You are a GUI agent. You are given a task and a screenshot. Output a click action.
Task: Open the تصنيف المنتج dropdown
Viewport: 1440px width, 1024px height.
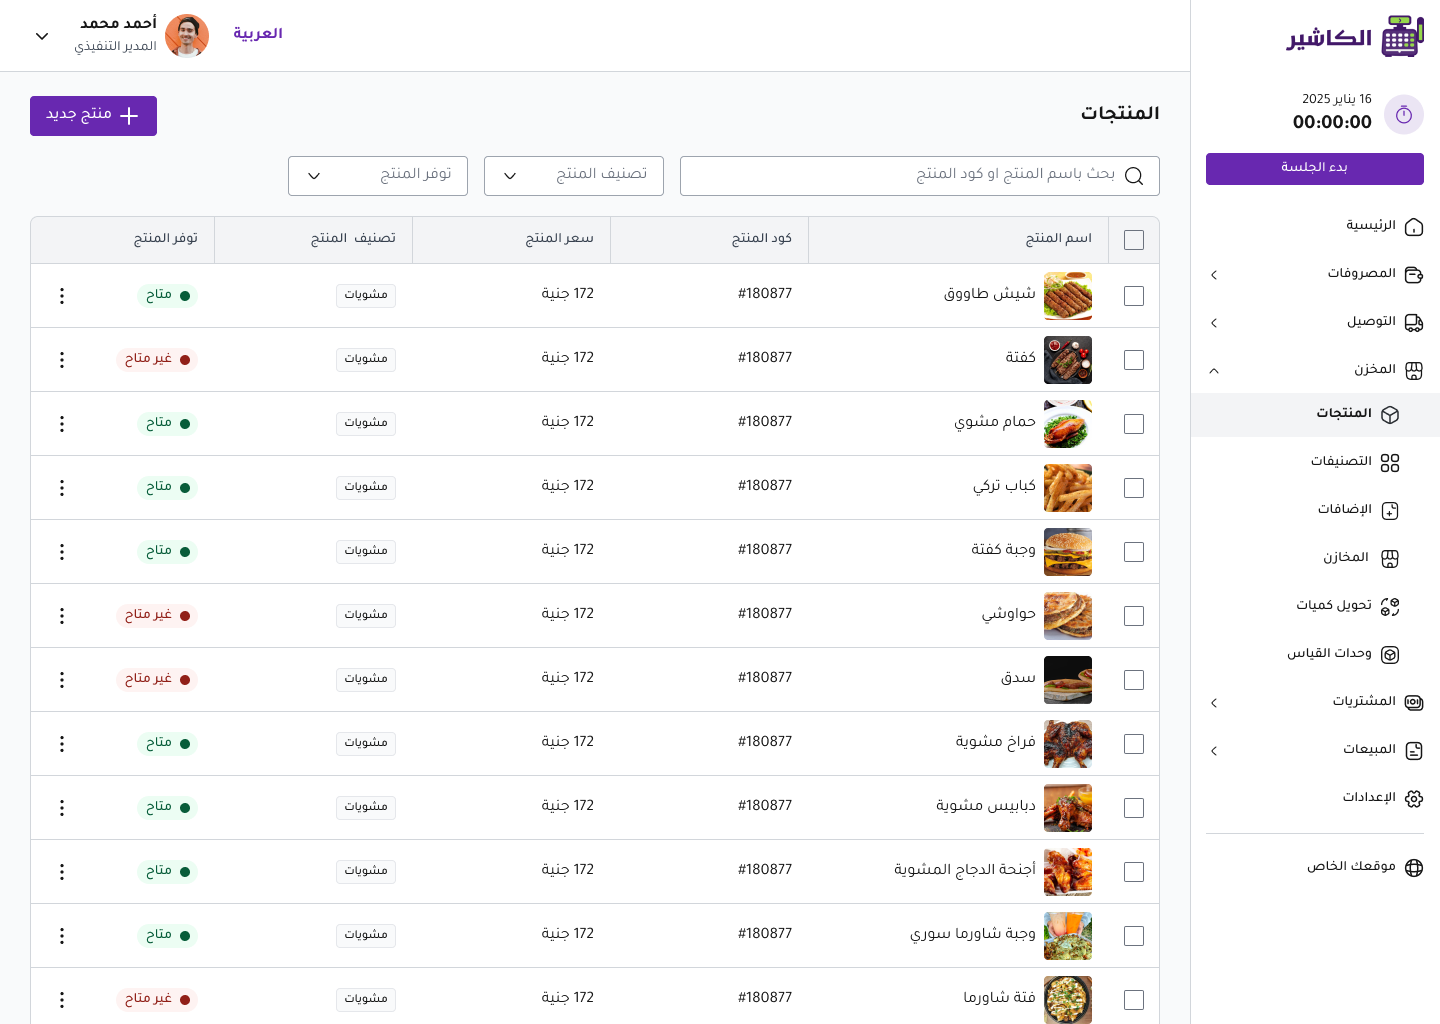(x=574, y=176)
